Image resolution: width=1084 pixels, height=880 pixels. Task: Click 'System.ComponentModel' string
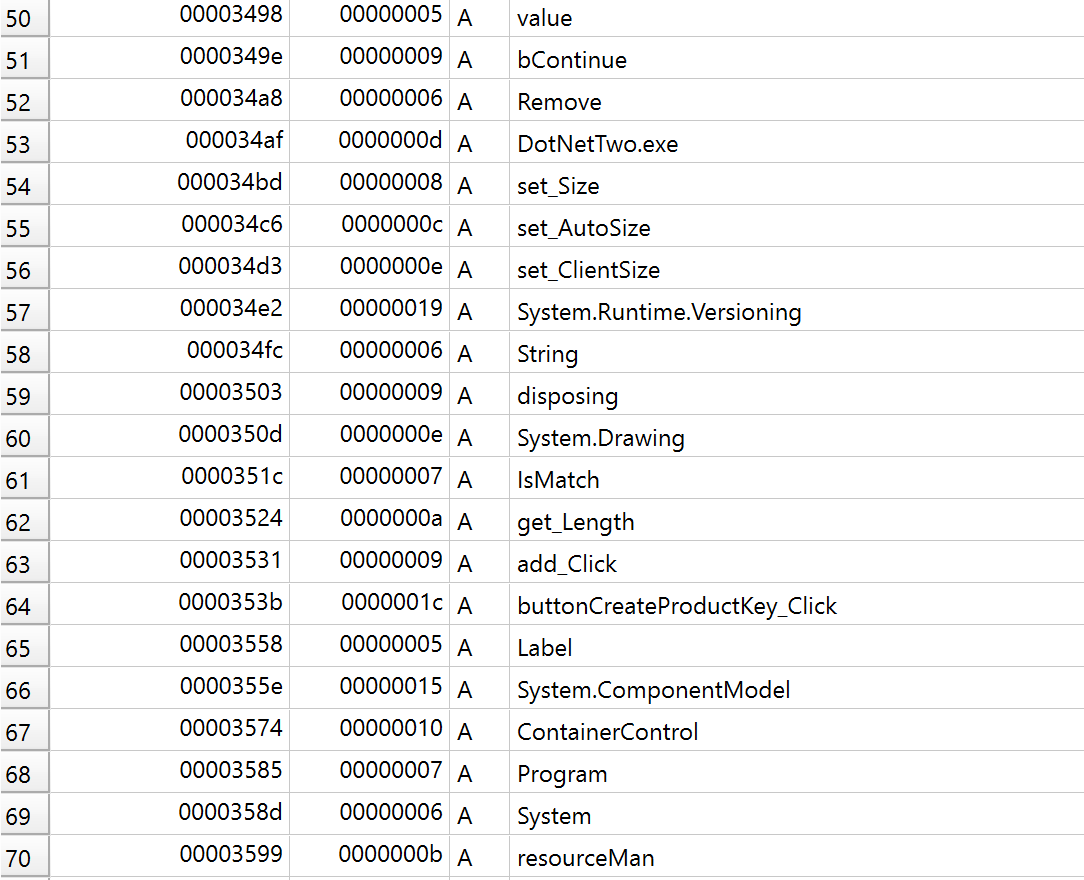(x=653, y=690)
